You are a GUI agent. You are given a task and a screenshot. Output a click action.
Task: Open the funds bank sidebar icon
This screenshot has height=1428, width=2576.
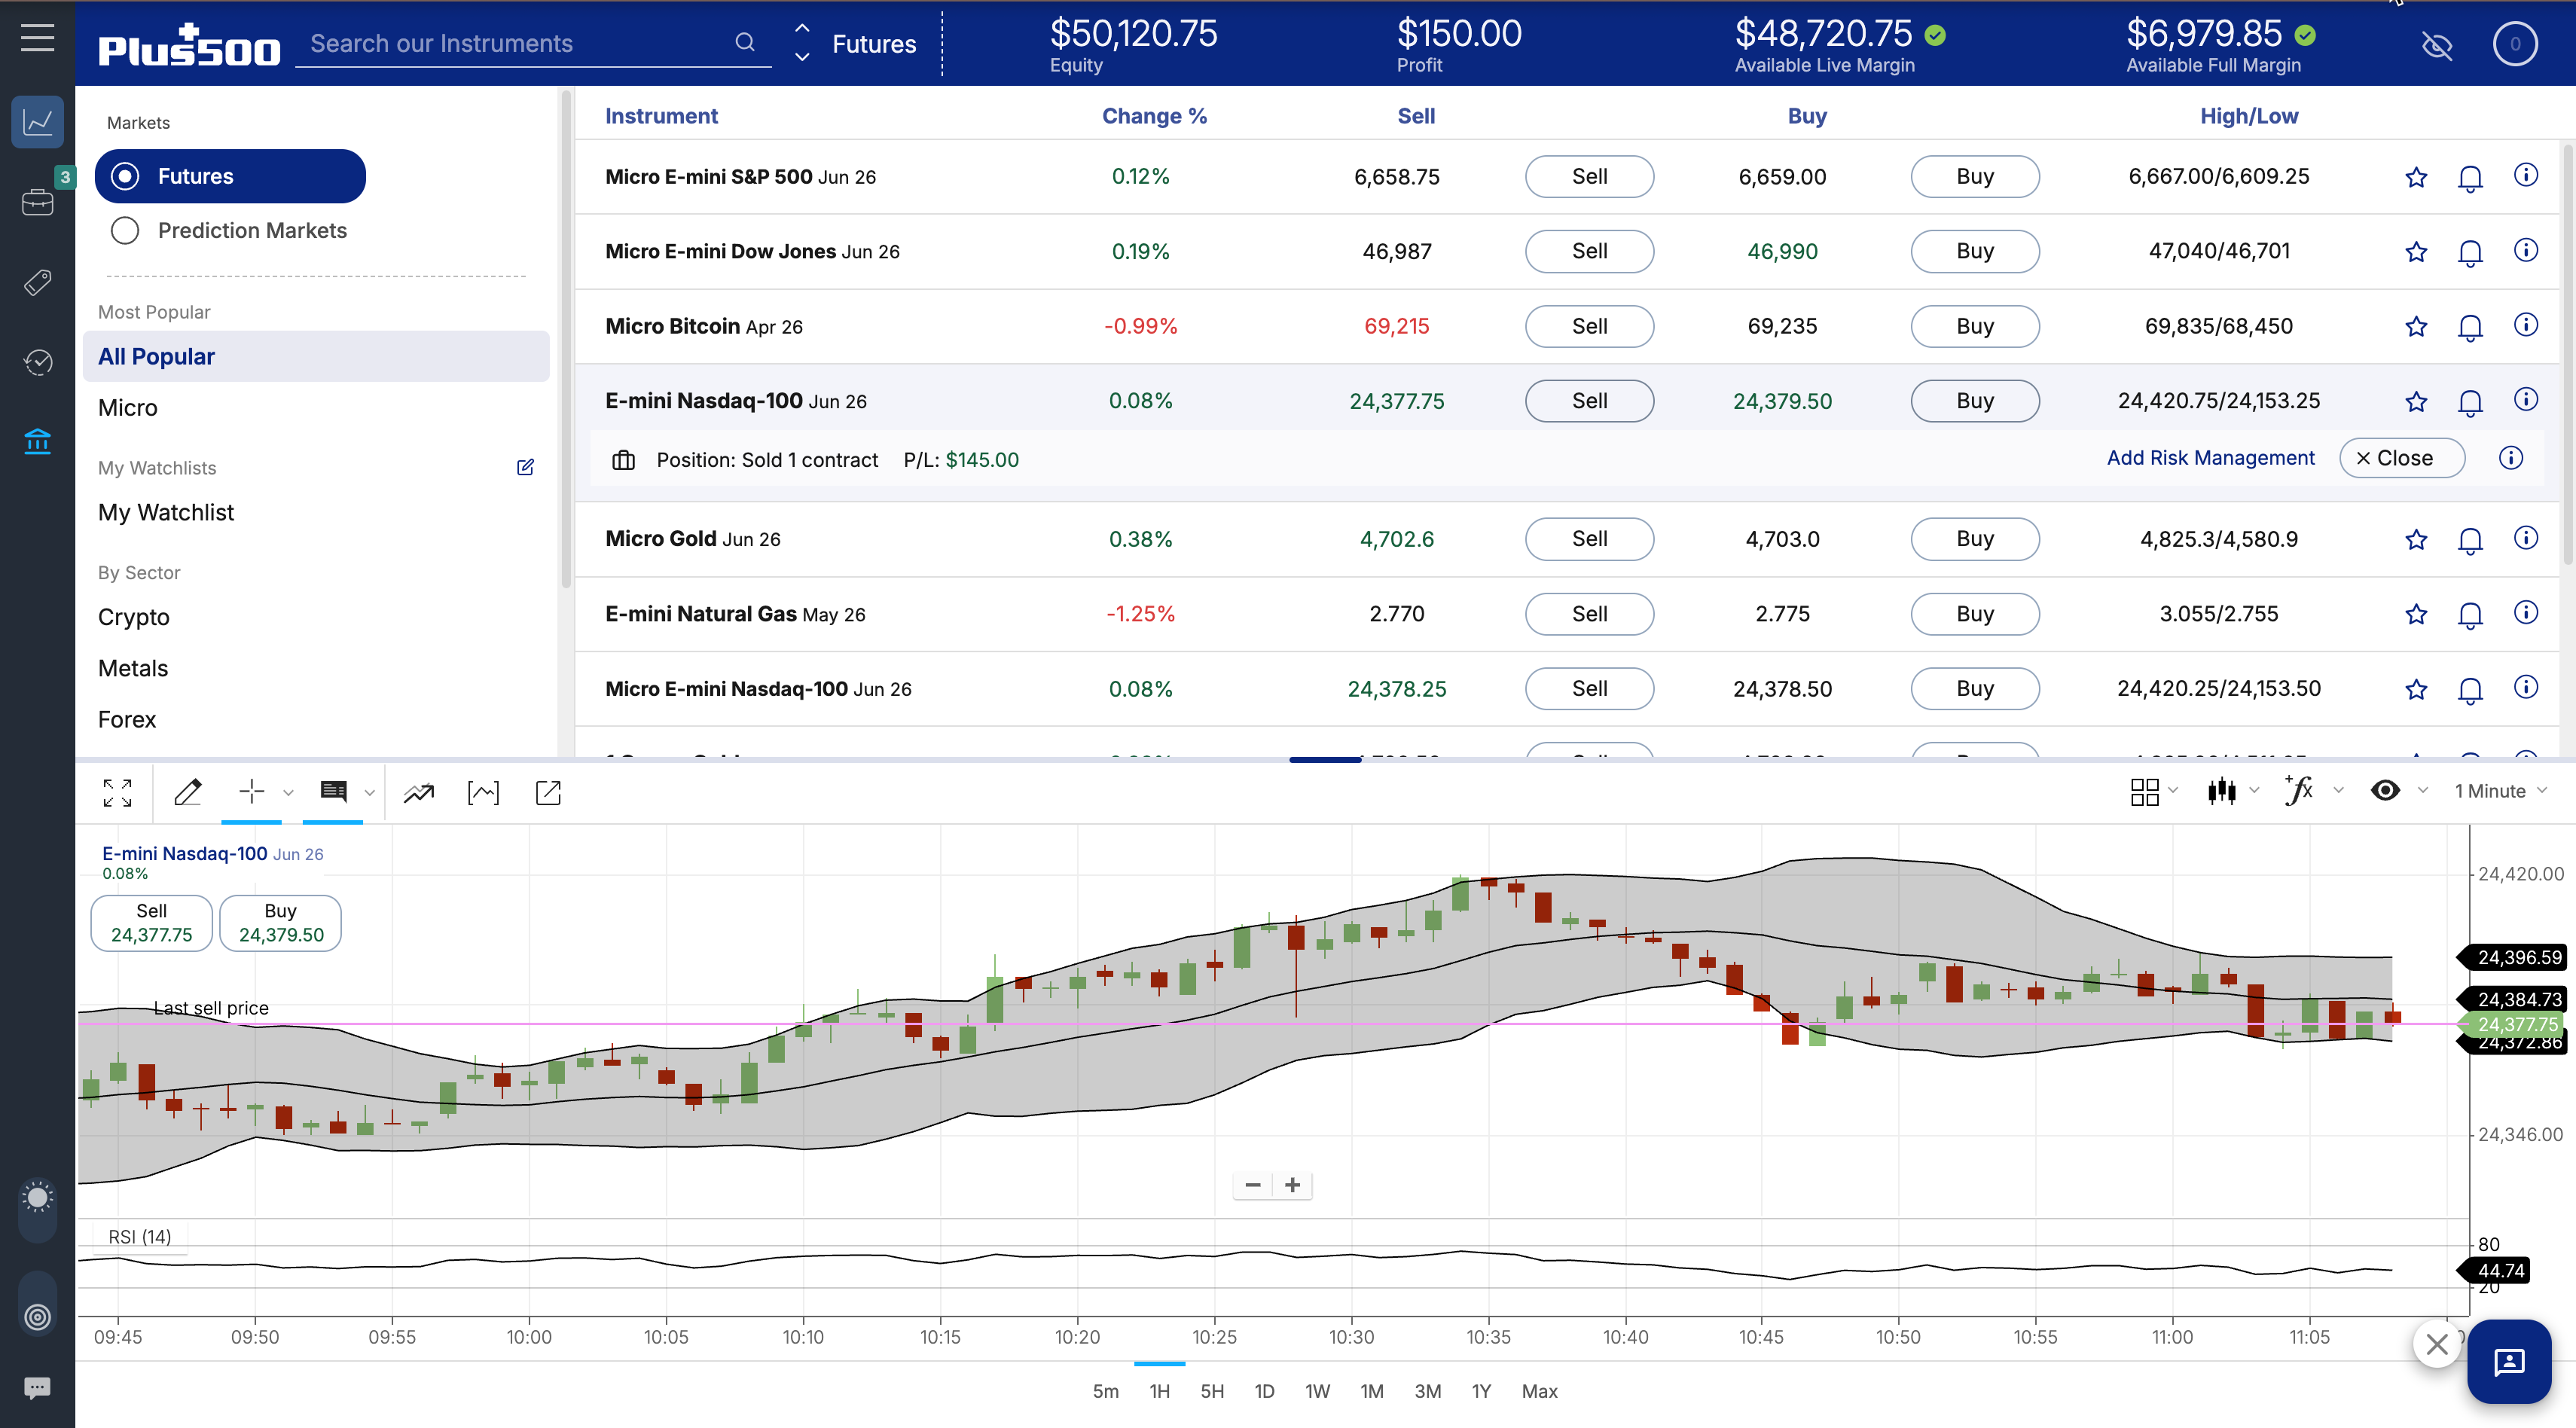point(37,441)
